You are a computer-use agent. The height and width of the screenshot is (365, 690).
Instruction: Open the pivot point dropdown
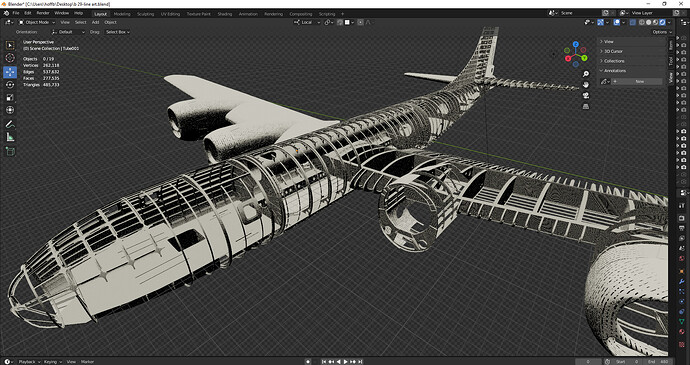pyautogui.click(x=329, y=22)
